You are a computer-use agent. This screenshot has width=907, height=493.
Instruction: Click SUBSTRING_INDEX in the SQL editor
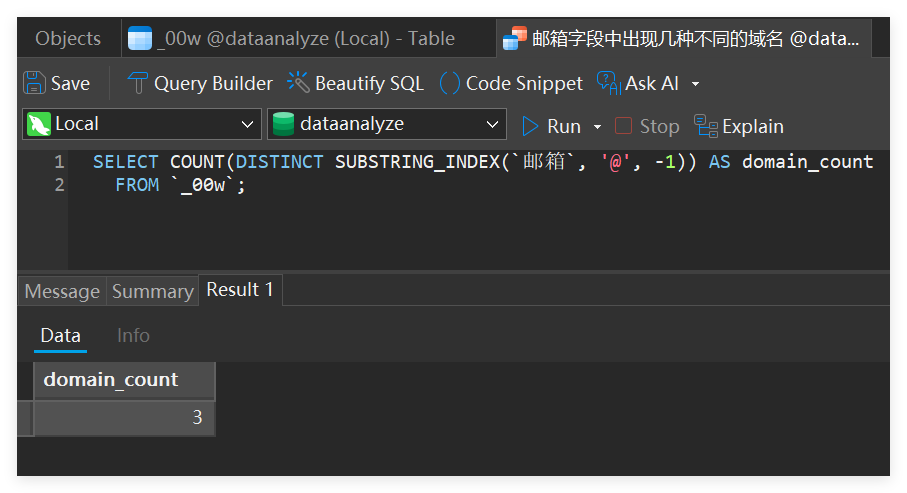coord(417,161)
